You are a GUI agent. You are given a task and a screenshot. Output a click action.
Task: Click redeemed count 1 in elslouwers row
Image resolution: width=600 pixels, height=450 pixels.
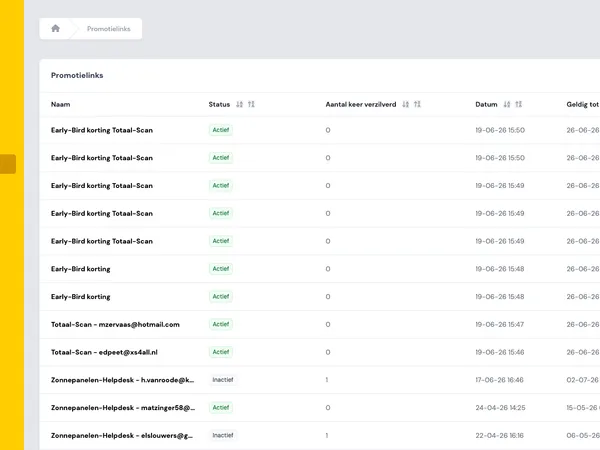point(327,435)
